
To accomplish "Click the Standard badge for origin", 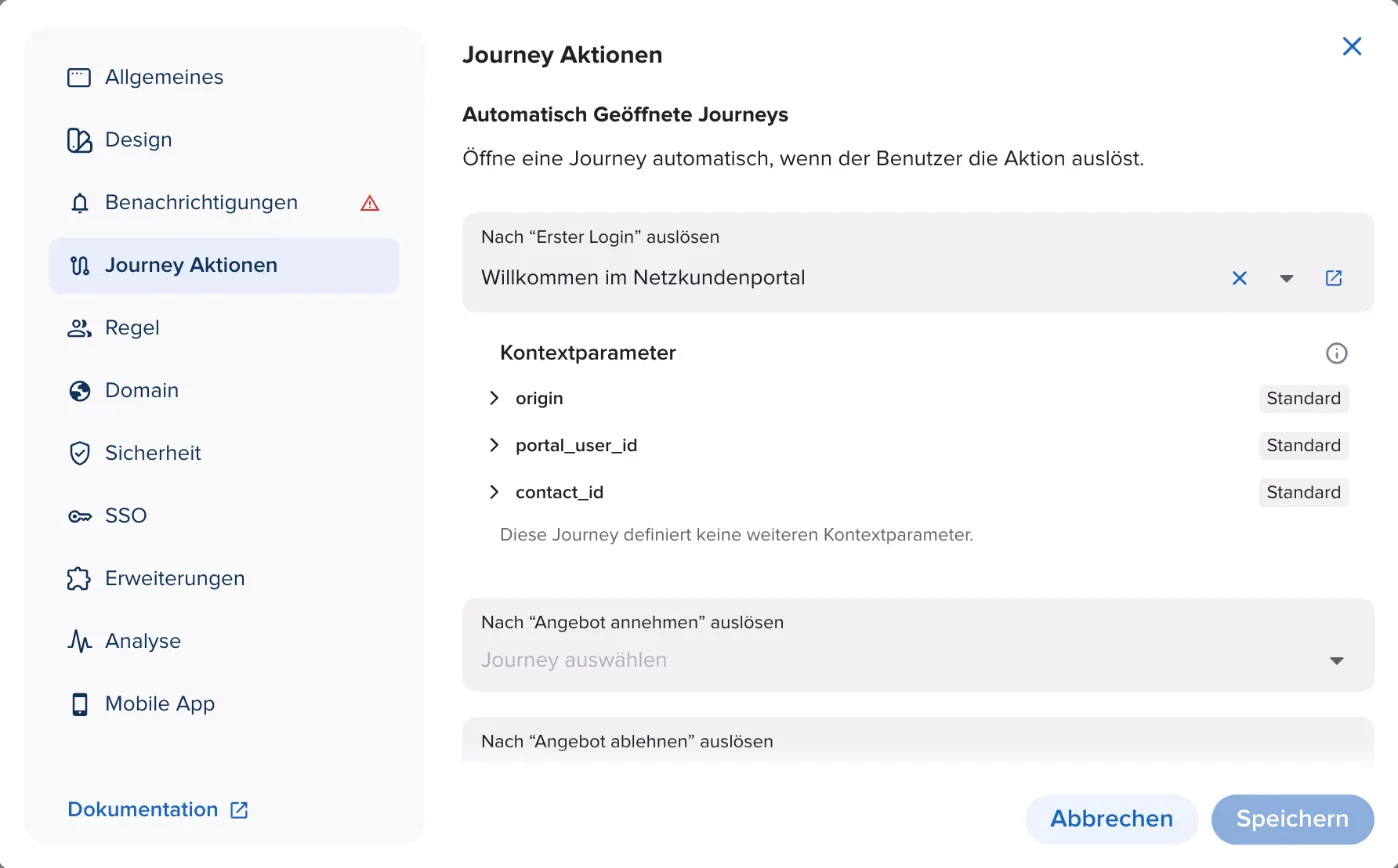I will pos(1304,399).
